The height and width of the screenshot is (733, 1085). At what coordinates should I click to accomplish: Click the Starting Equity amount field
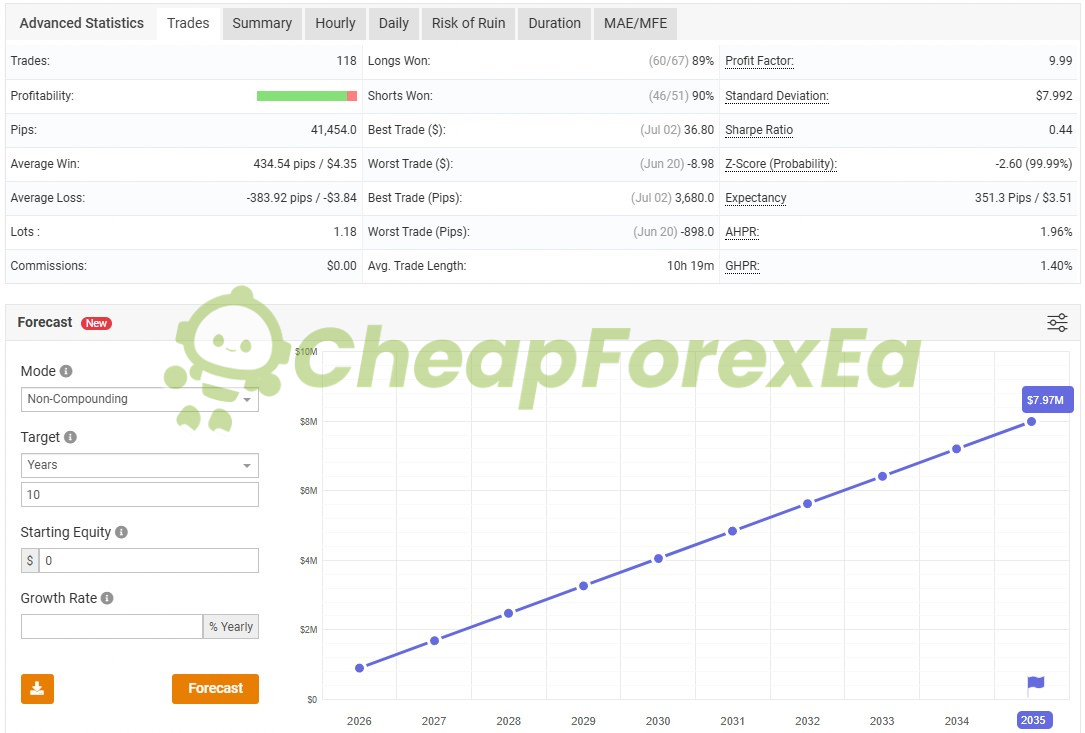(x=149, y=561)
